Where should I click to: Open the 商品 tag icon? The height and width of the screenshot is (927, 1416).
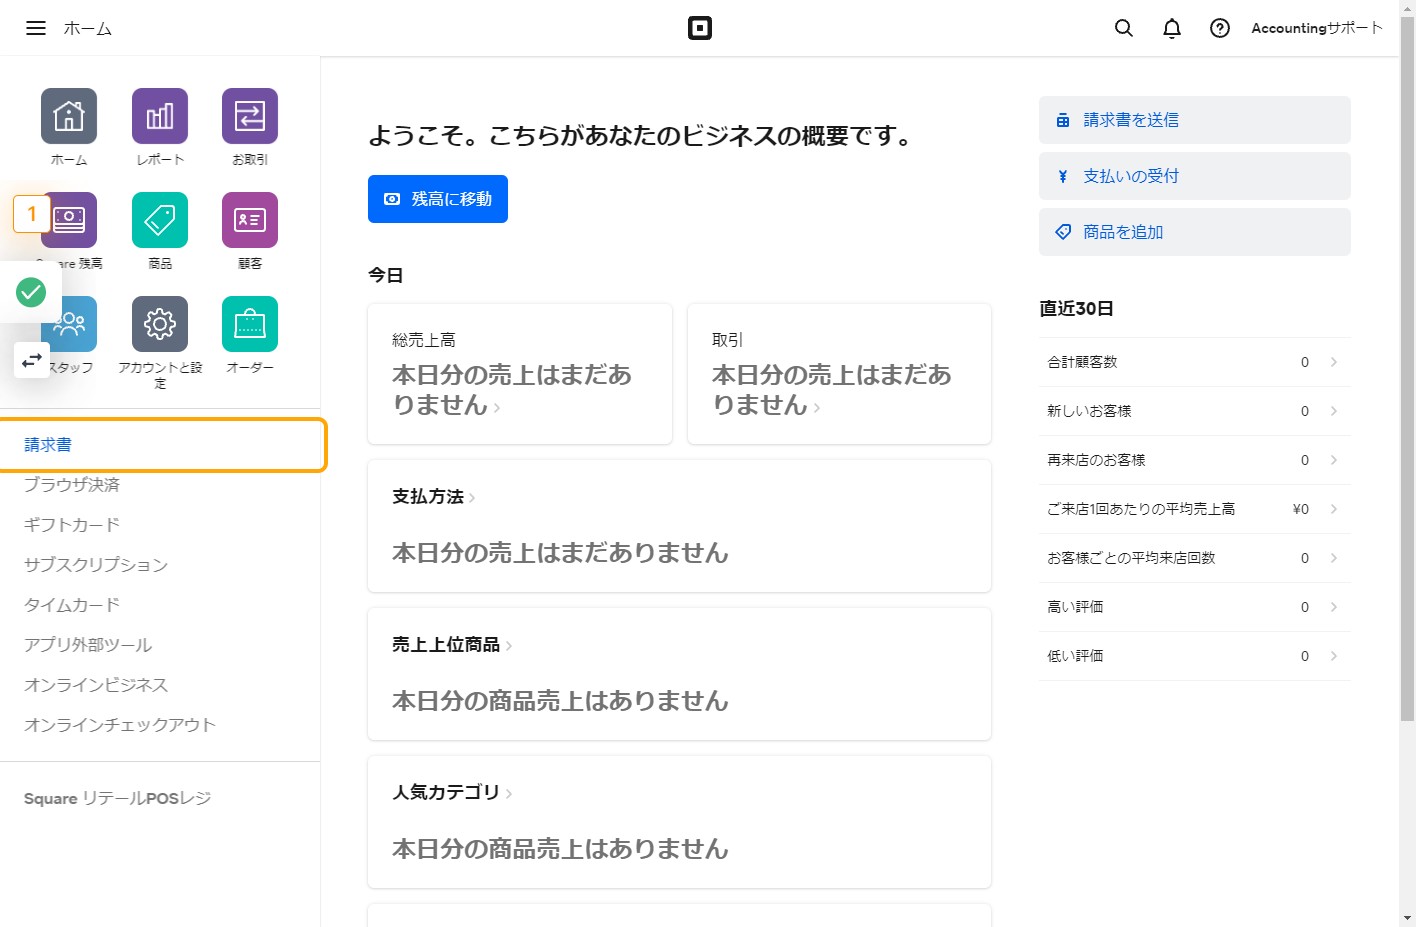point(160,220)
